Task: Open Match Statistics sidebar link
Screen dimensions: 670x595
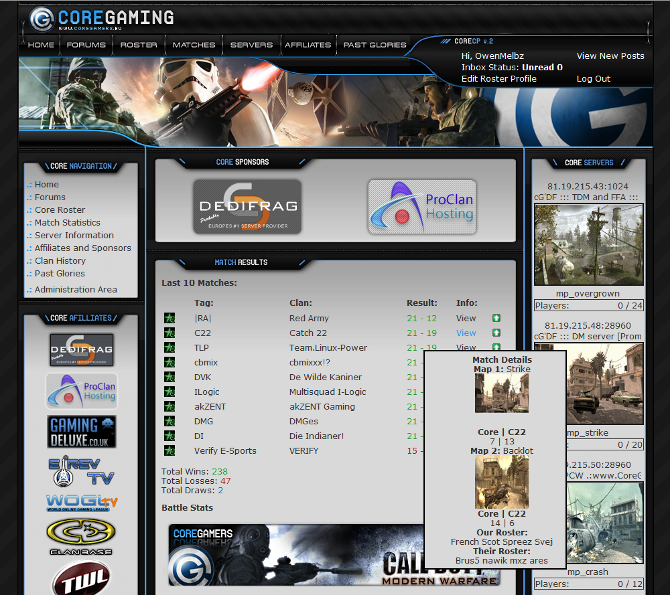Action: click(68, 223)
